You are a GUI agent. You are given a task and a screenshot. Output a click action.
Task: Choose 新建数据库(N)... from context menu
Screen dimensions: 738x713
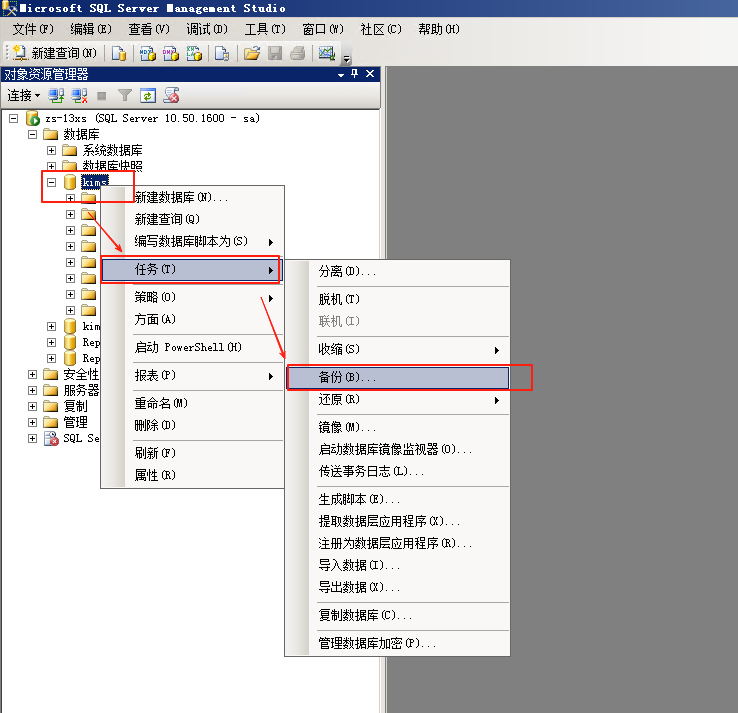pyautogui.click(x=193, y=197)
